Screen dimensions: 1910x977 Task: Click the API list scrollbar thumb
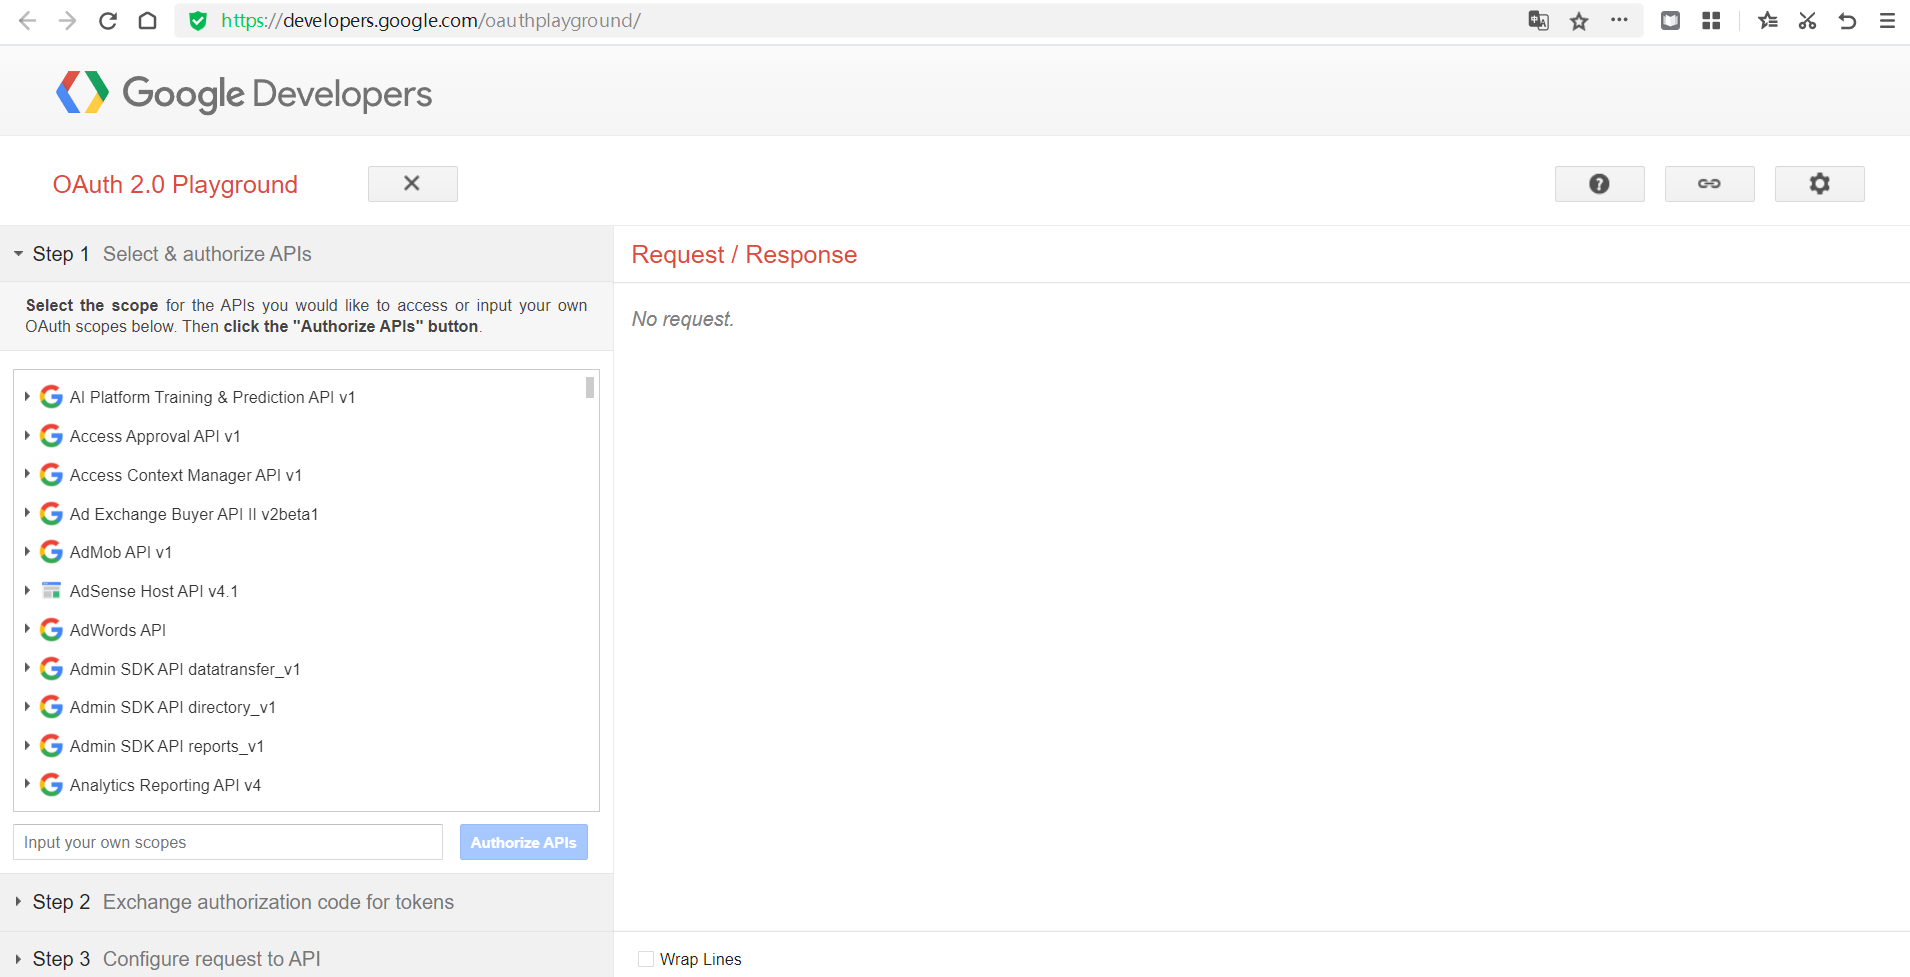[590, 387]
